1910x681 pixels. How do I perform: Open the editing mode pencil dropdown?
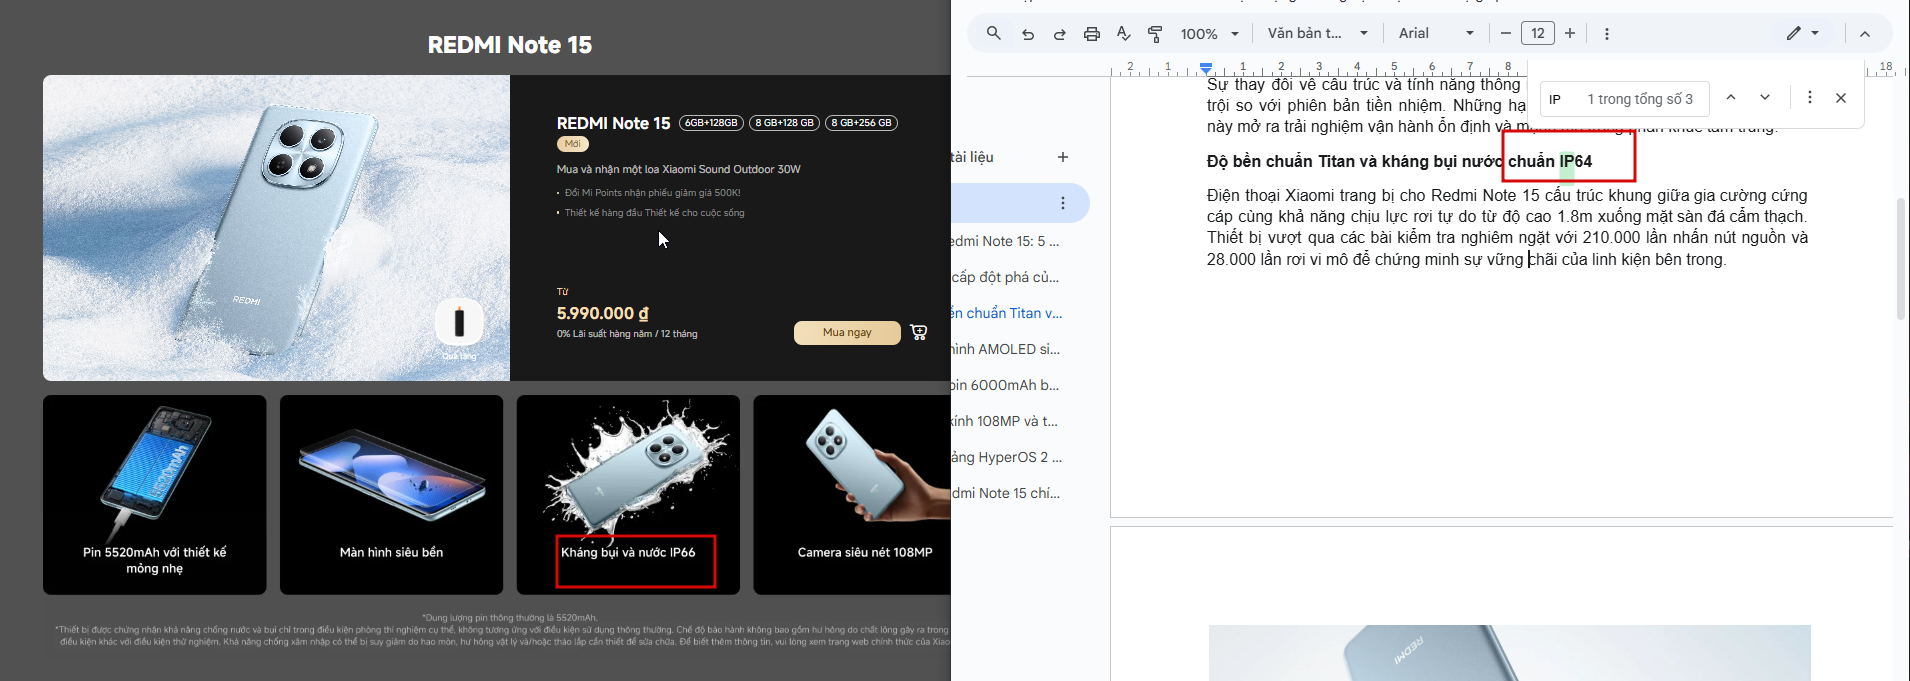point(1803,34)
